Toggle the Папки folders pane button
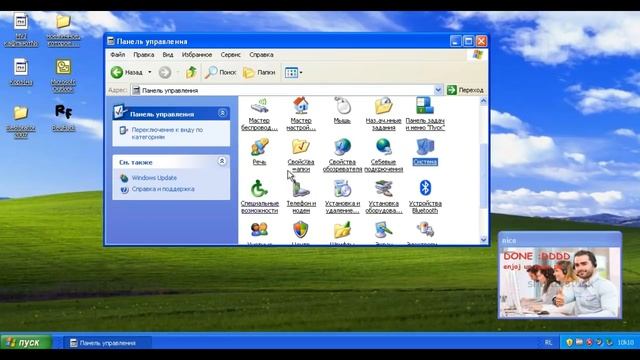This screenshot has width=640, height=360. (259, 72)
